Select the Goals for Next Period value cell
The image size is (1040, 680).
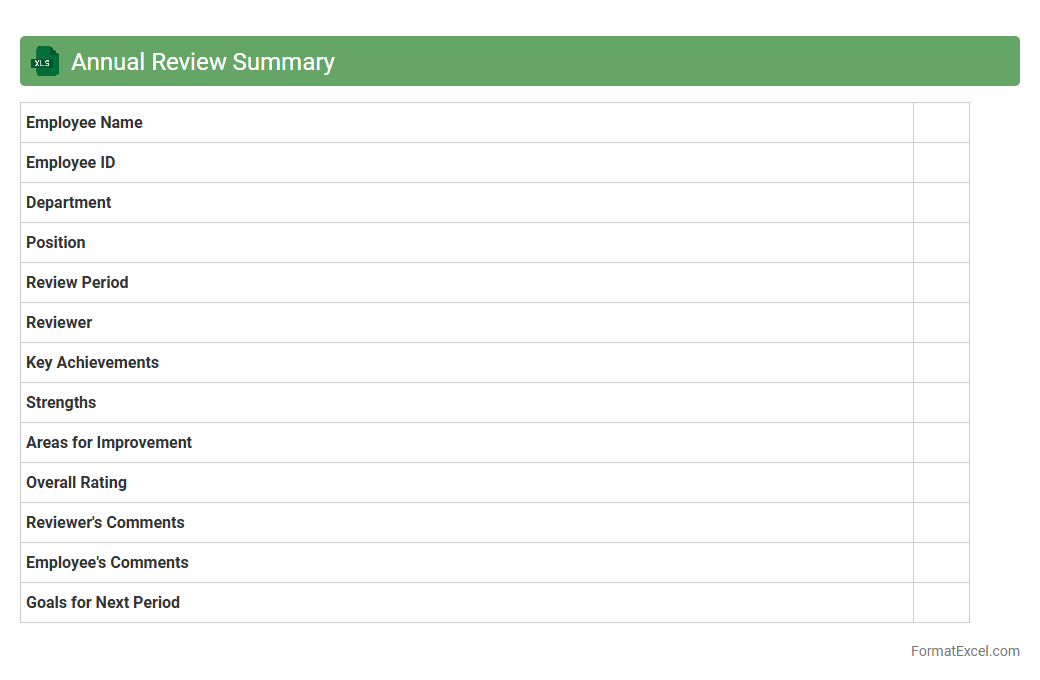pyautogui.click(x=940, y=603)
